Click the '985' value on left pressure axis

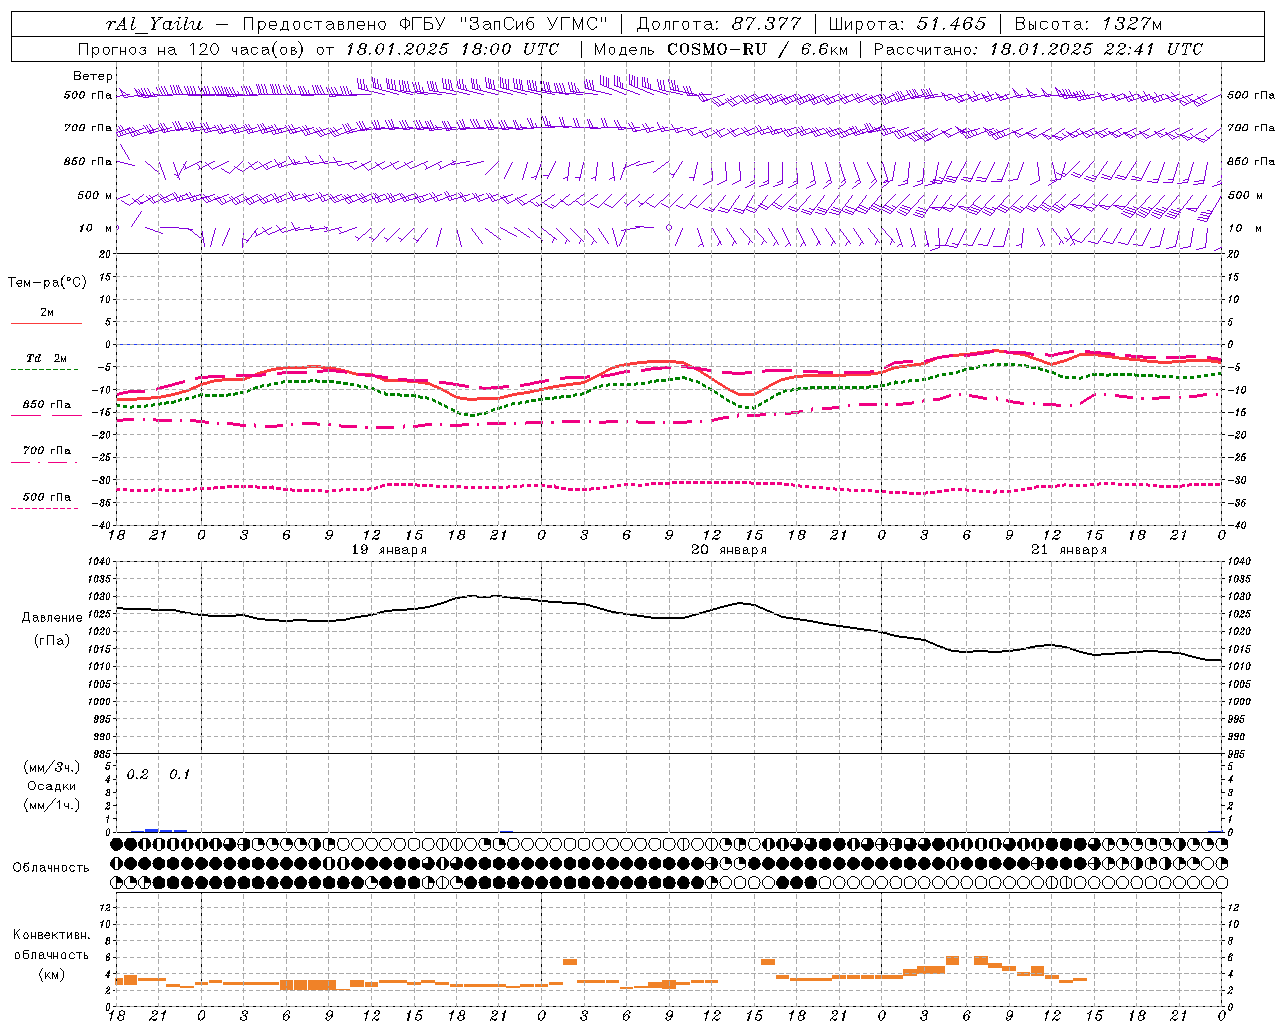(x=103, y=754)
